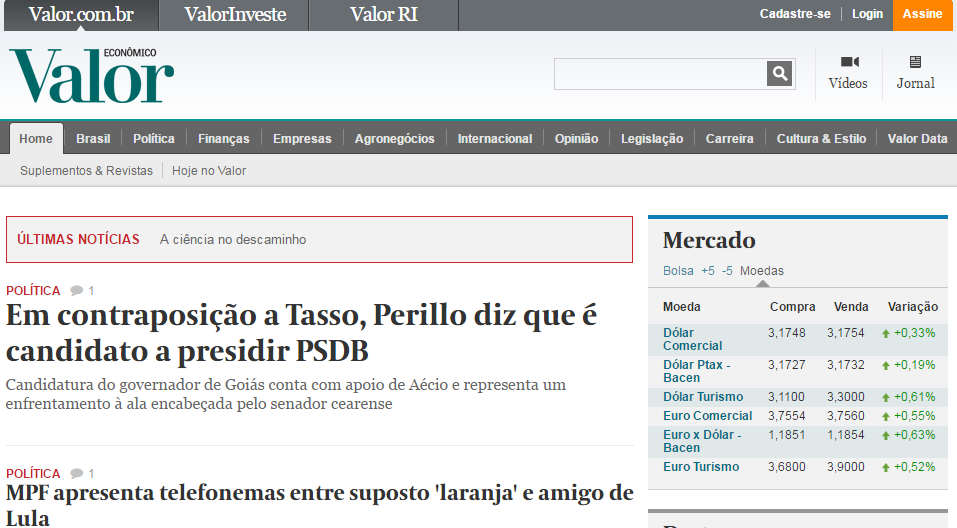957x528 pixels.
Task: Open Jornal via the newspaper icon
Action: pyautogui.click(x=915, y=63)
